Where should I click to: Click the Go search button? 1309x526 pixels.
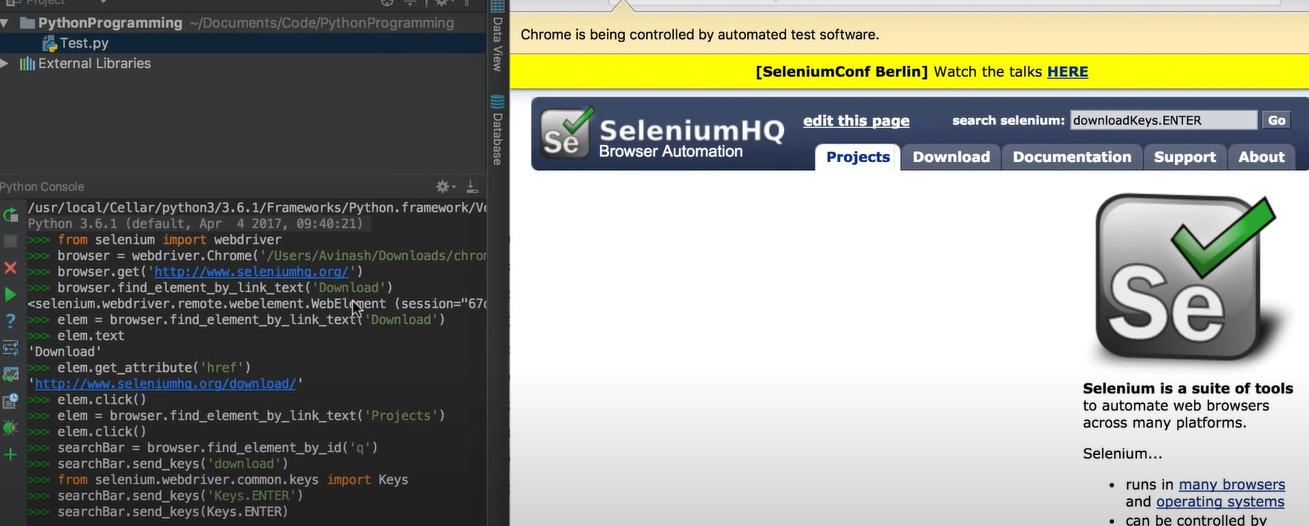point(1276,120)
